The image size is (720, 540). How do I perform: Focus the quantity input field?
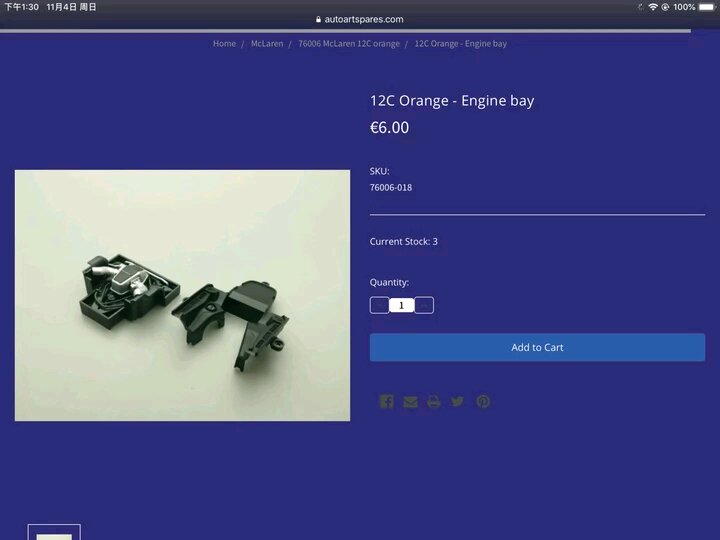click(402, 305)
